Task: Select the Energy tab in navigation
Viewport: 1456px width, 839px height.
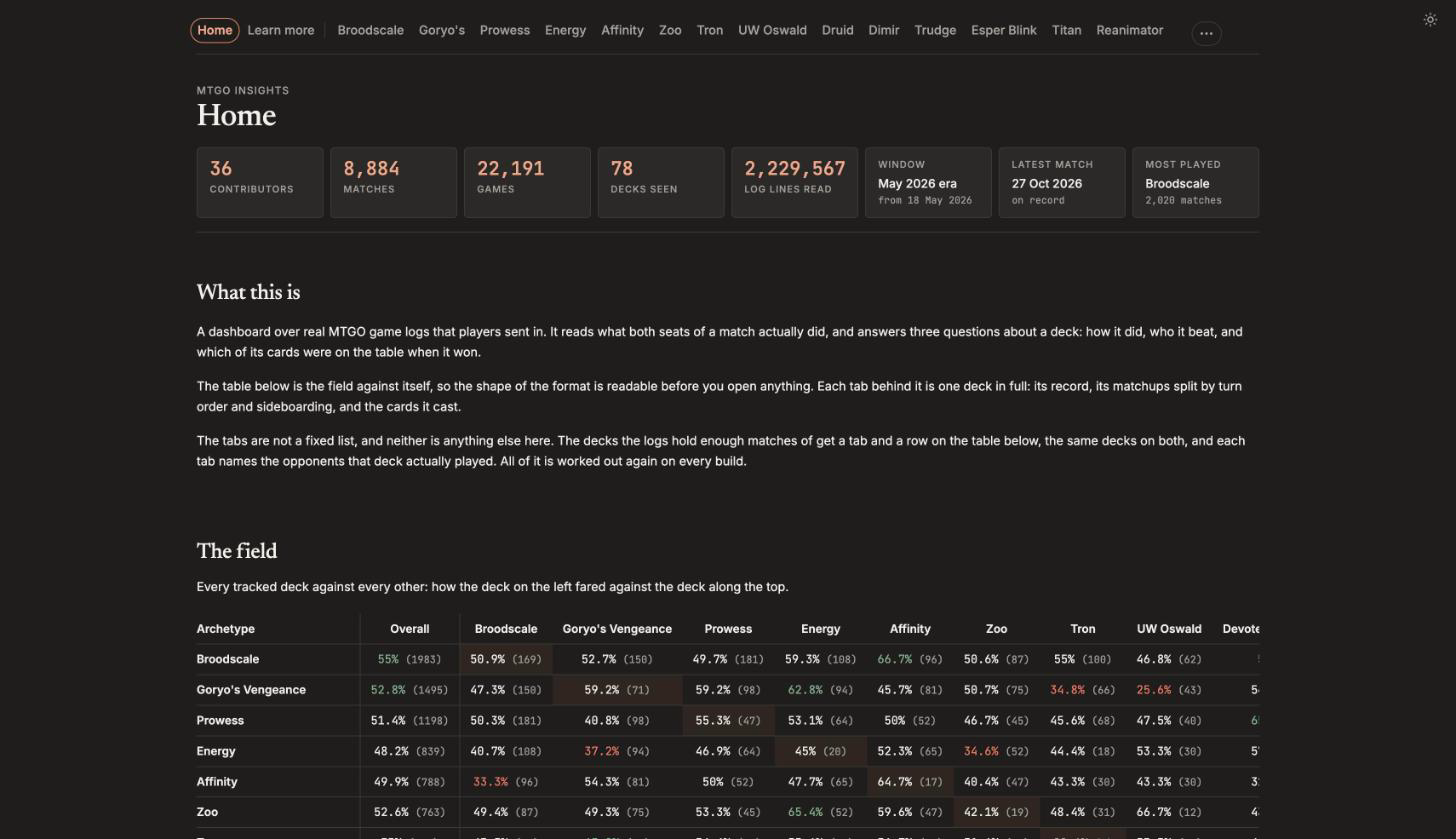Action: point(565,30)
